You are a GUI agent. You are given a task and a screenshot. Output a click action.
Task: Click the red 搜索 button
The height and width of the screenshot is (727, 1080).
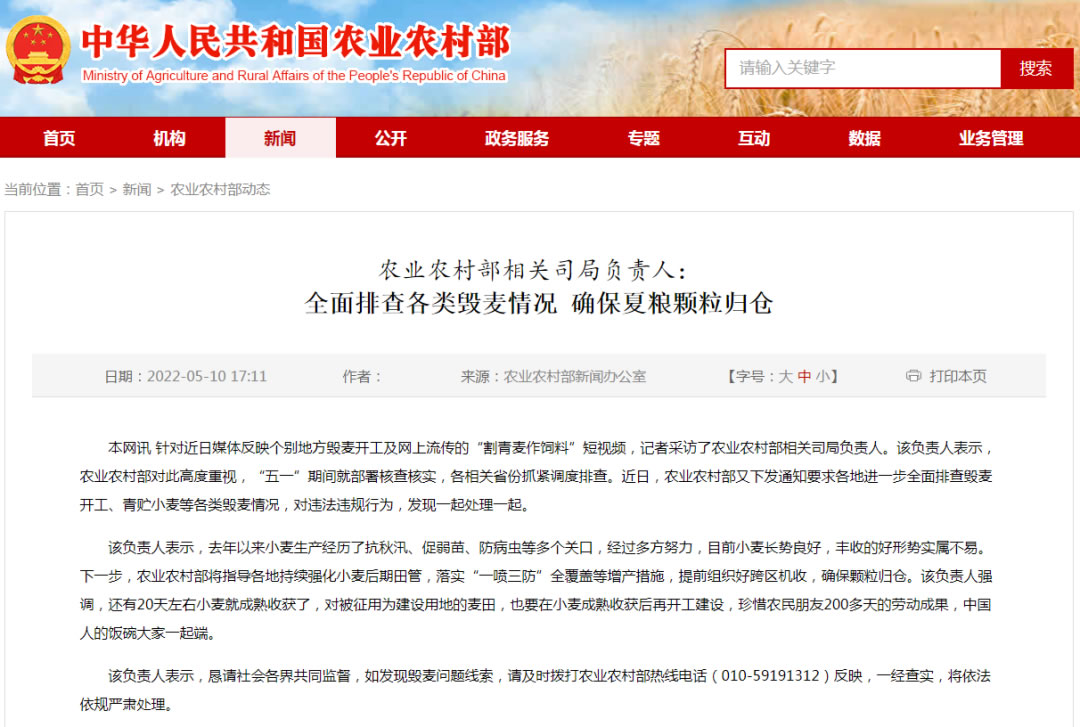(x=1036, y=68)
